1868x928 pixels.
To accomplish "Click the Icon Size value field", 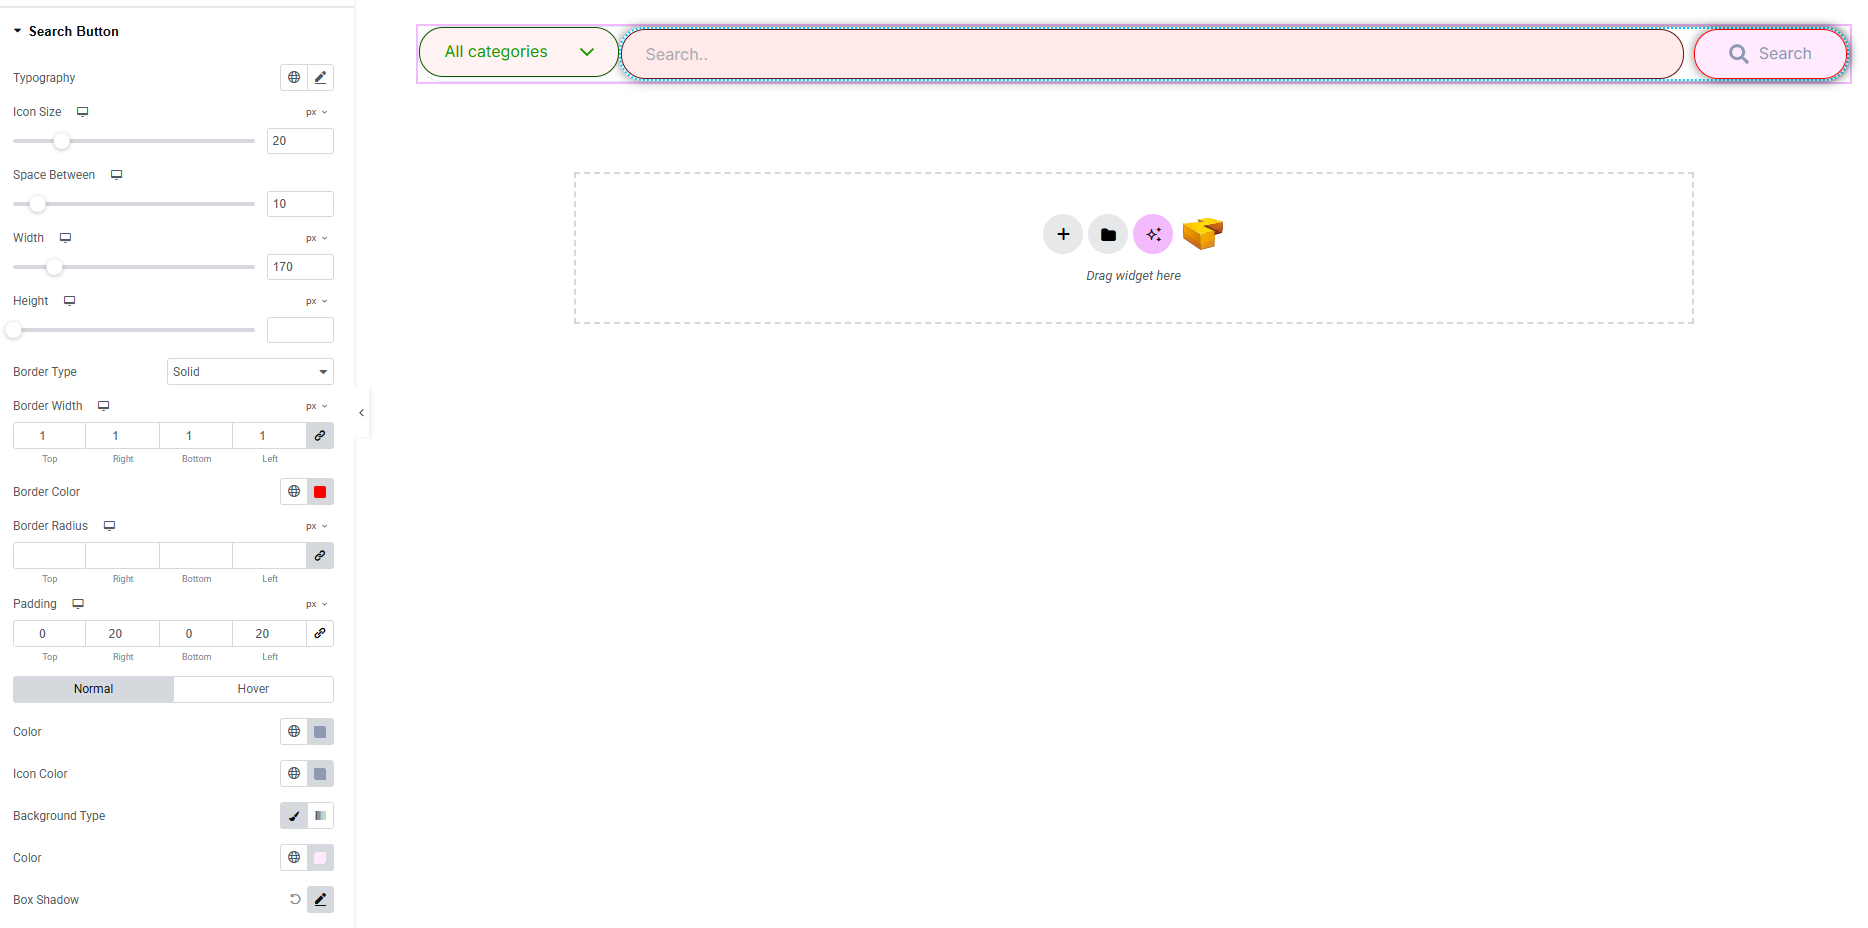I will pos(300,141).
